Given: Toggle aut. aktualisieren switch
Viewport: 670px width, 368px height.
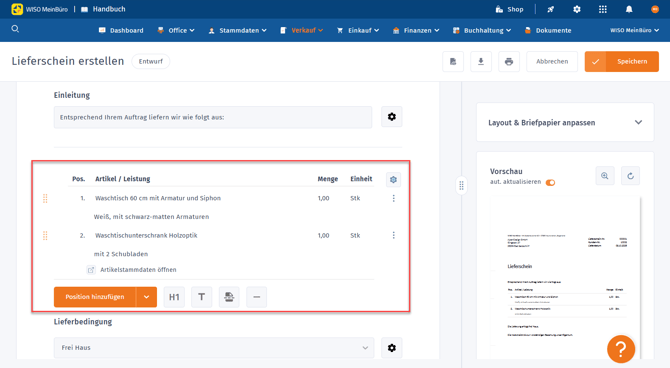Looking at the screenshot, I should 550,183.
